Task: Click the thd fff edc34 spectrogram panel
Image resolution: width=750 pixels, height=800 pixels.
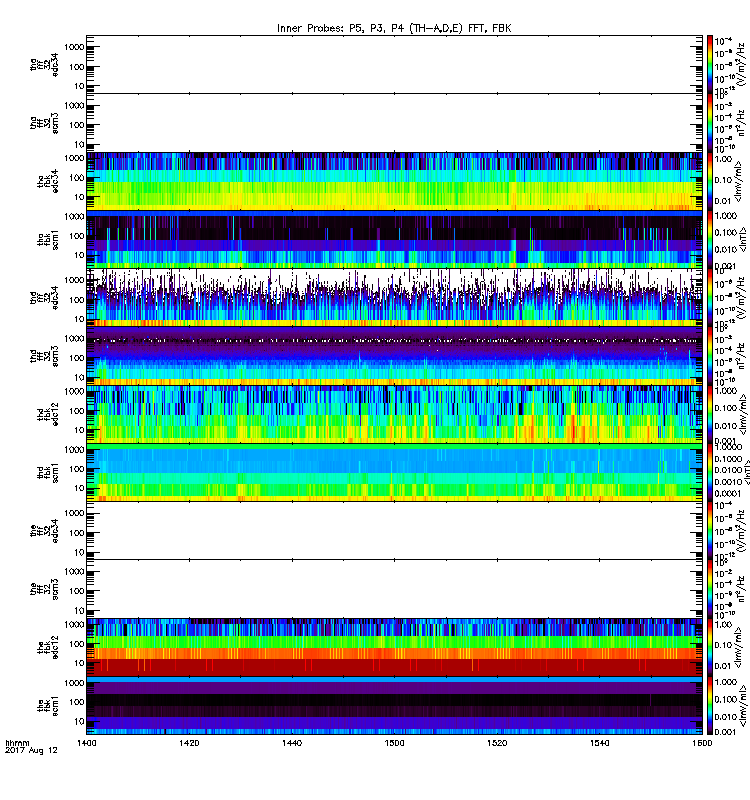Action: [x=394, y=298]
